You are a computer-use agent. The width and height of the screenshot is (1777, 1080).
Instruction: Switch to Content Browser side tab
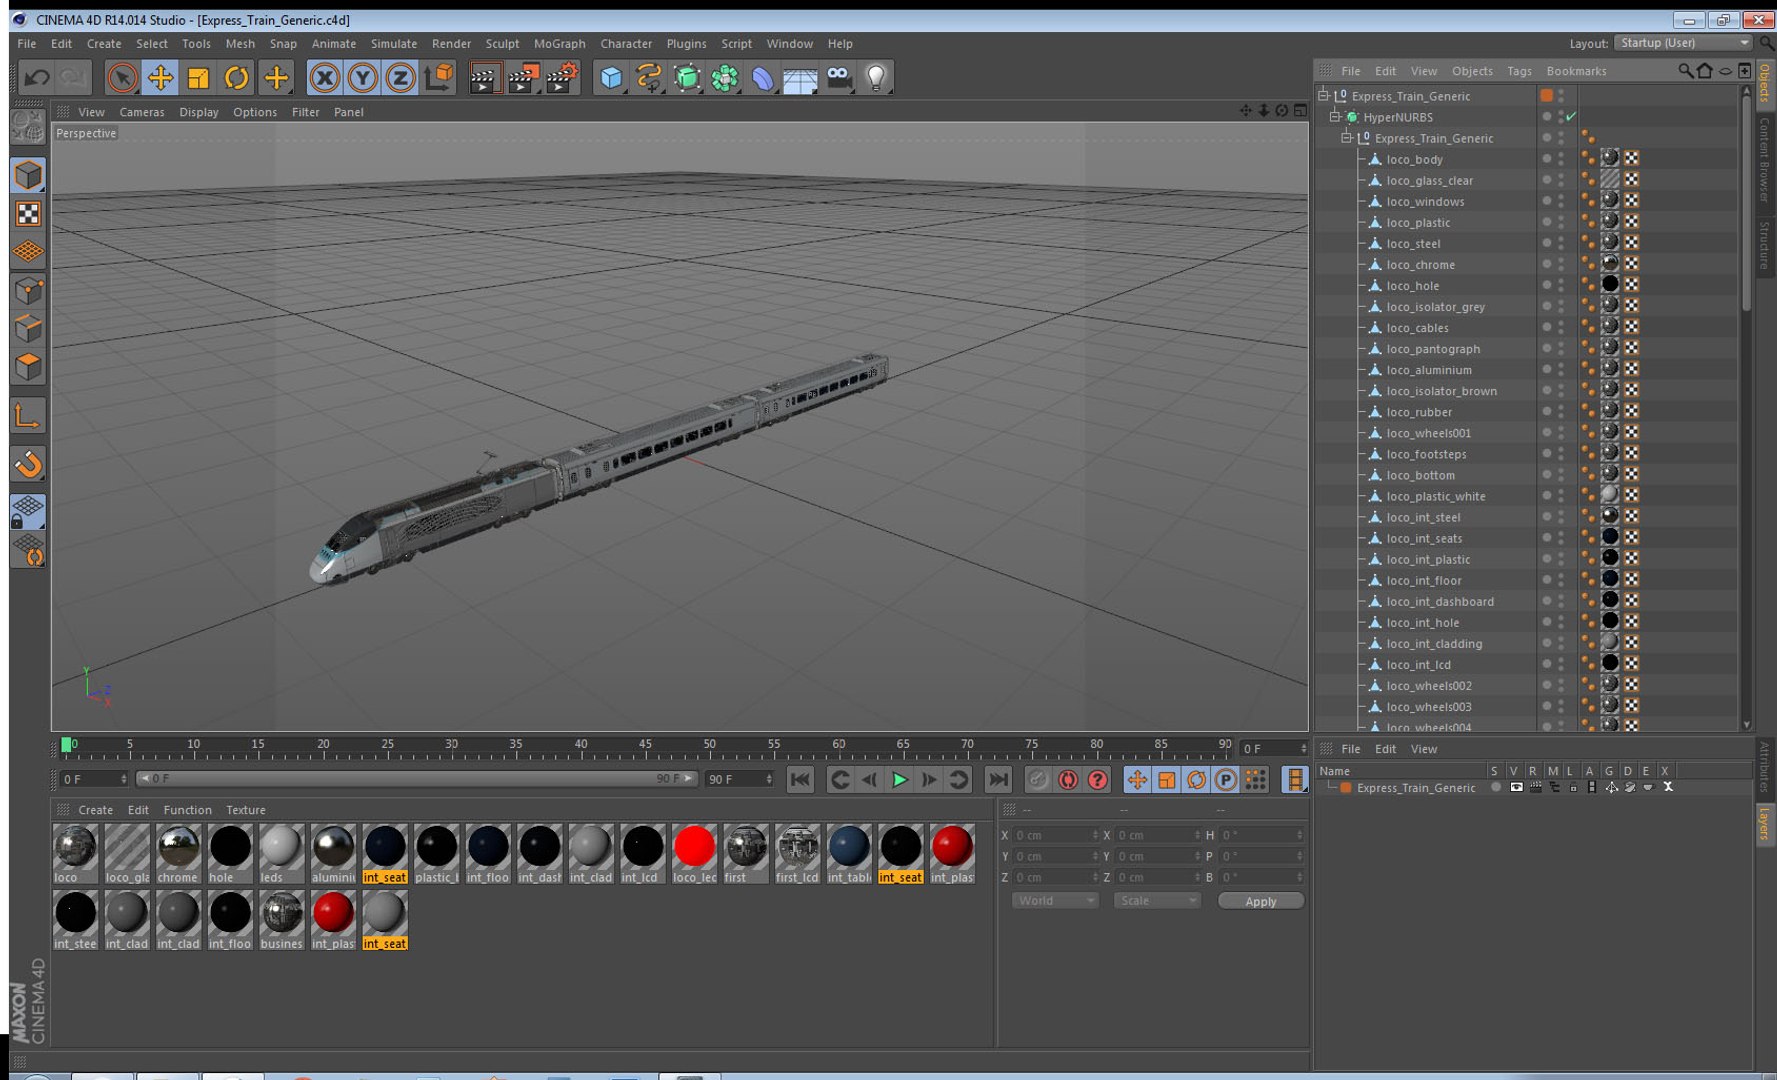pos(1765,160)
